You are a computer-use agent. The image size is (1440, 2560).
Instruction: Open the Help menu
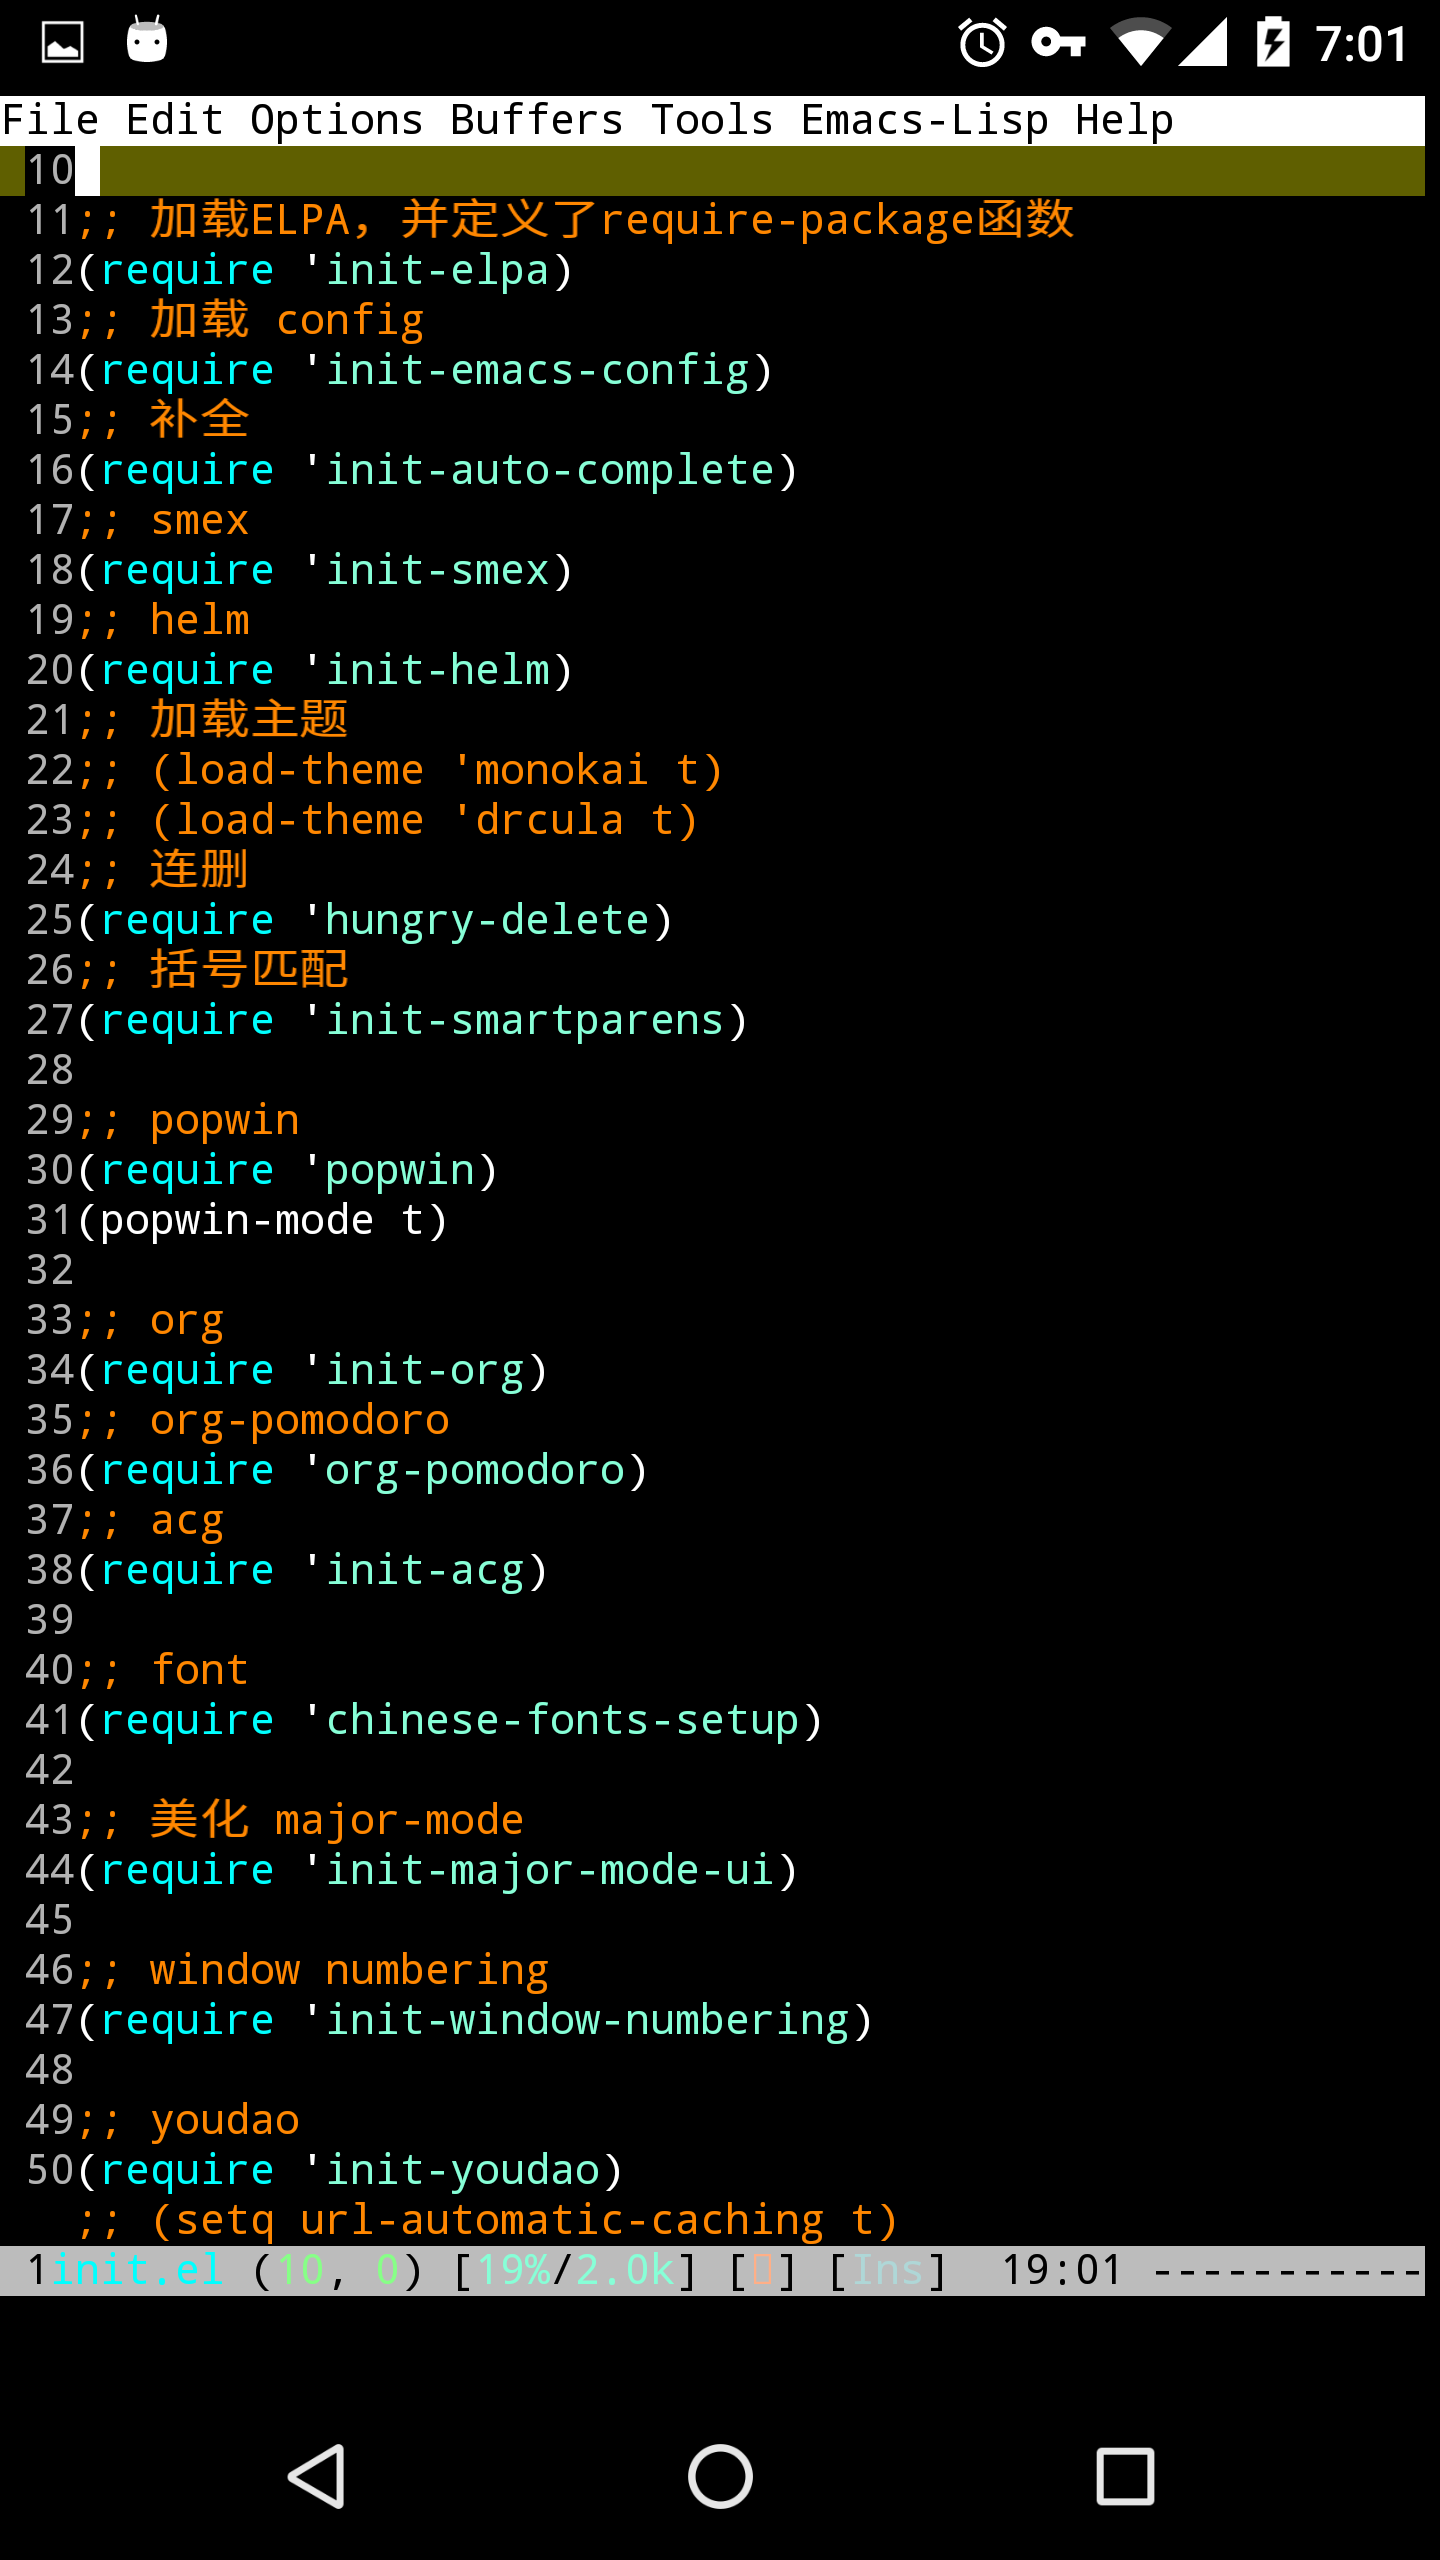point(1124,120)
